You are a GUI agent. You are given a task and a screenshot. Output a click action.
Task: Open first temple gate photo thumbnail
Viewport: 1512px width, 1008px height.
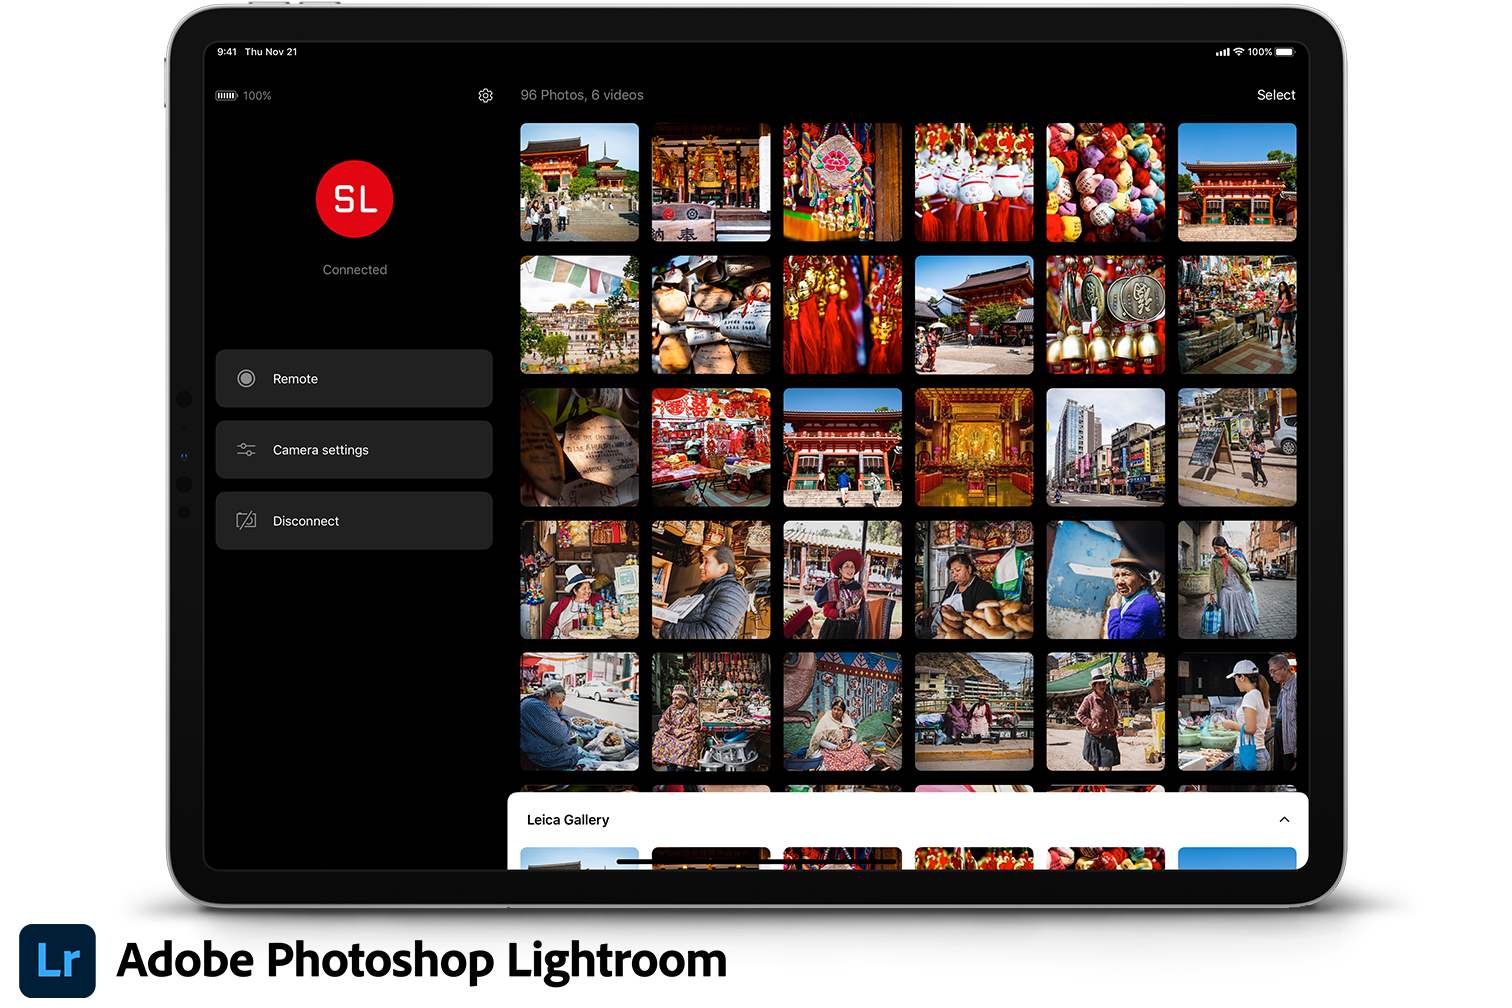[x=579, y=182]
